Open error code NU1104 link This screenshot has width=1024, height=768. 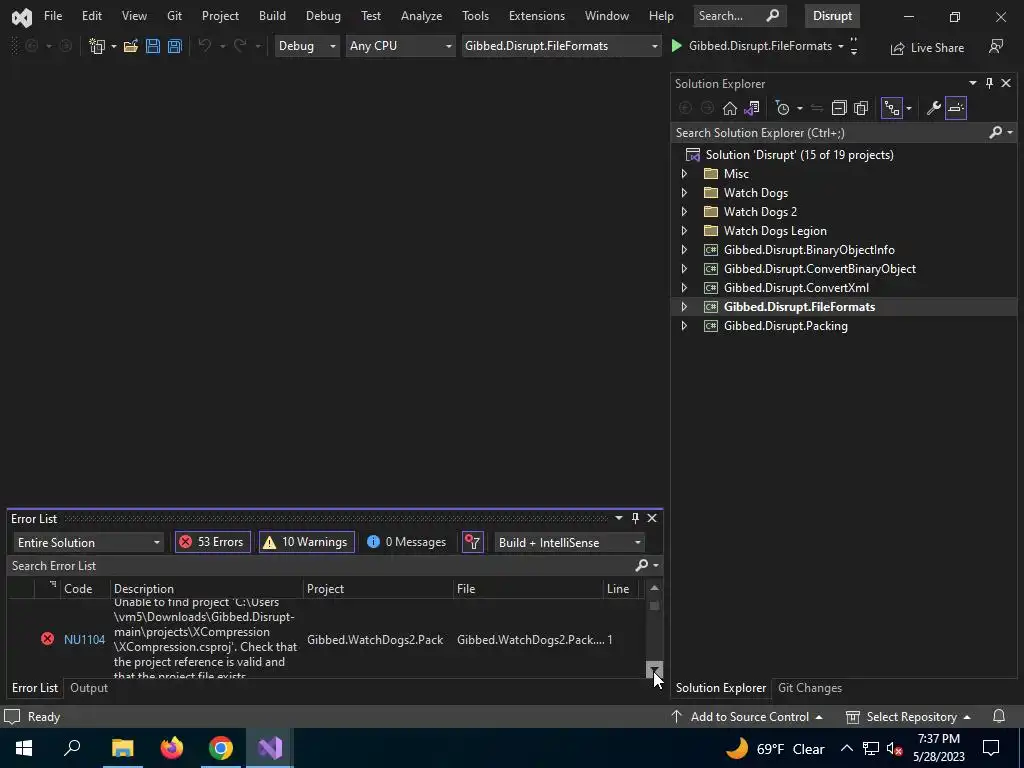point(84,639)
